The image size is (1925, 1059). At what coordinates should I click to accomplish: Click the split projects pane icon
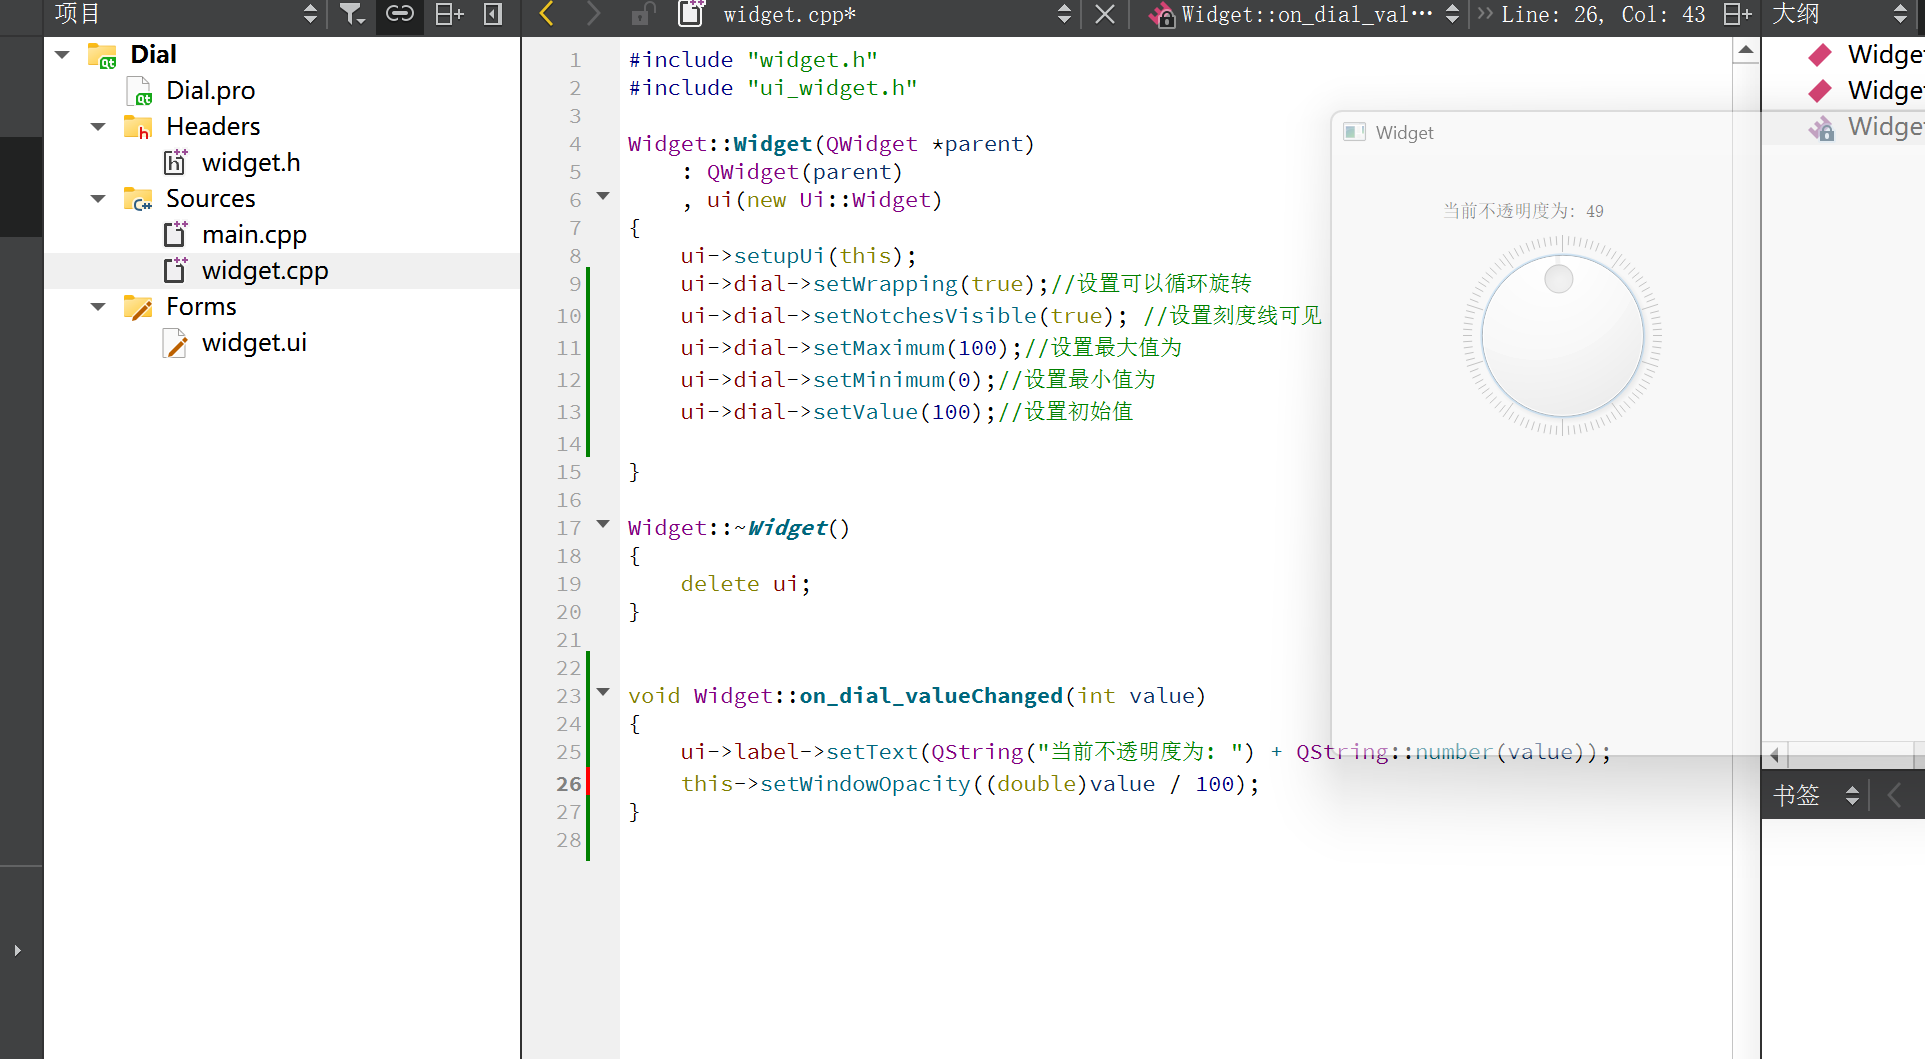[x=449, y=14]
